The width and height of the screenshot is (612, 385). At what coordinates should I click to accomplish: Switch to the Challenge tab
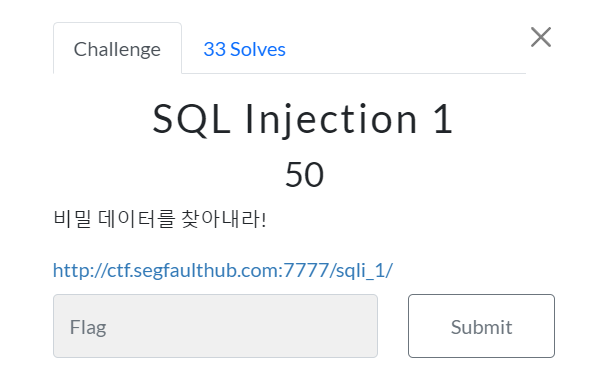click(x=117, y=48)
